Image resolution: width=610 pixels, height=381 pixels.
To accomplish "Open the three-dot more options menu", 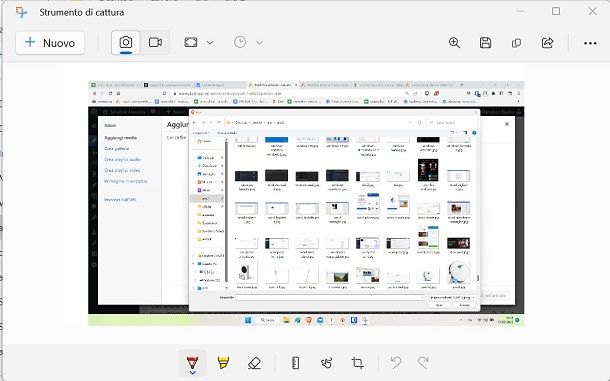I will [590, 43].
